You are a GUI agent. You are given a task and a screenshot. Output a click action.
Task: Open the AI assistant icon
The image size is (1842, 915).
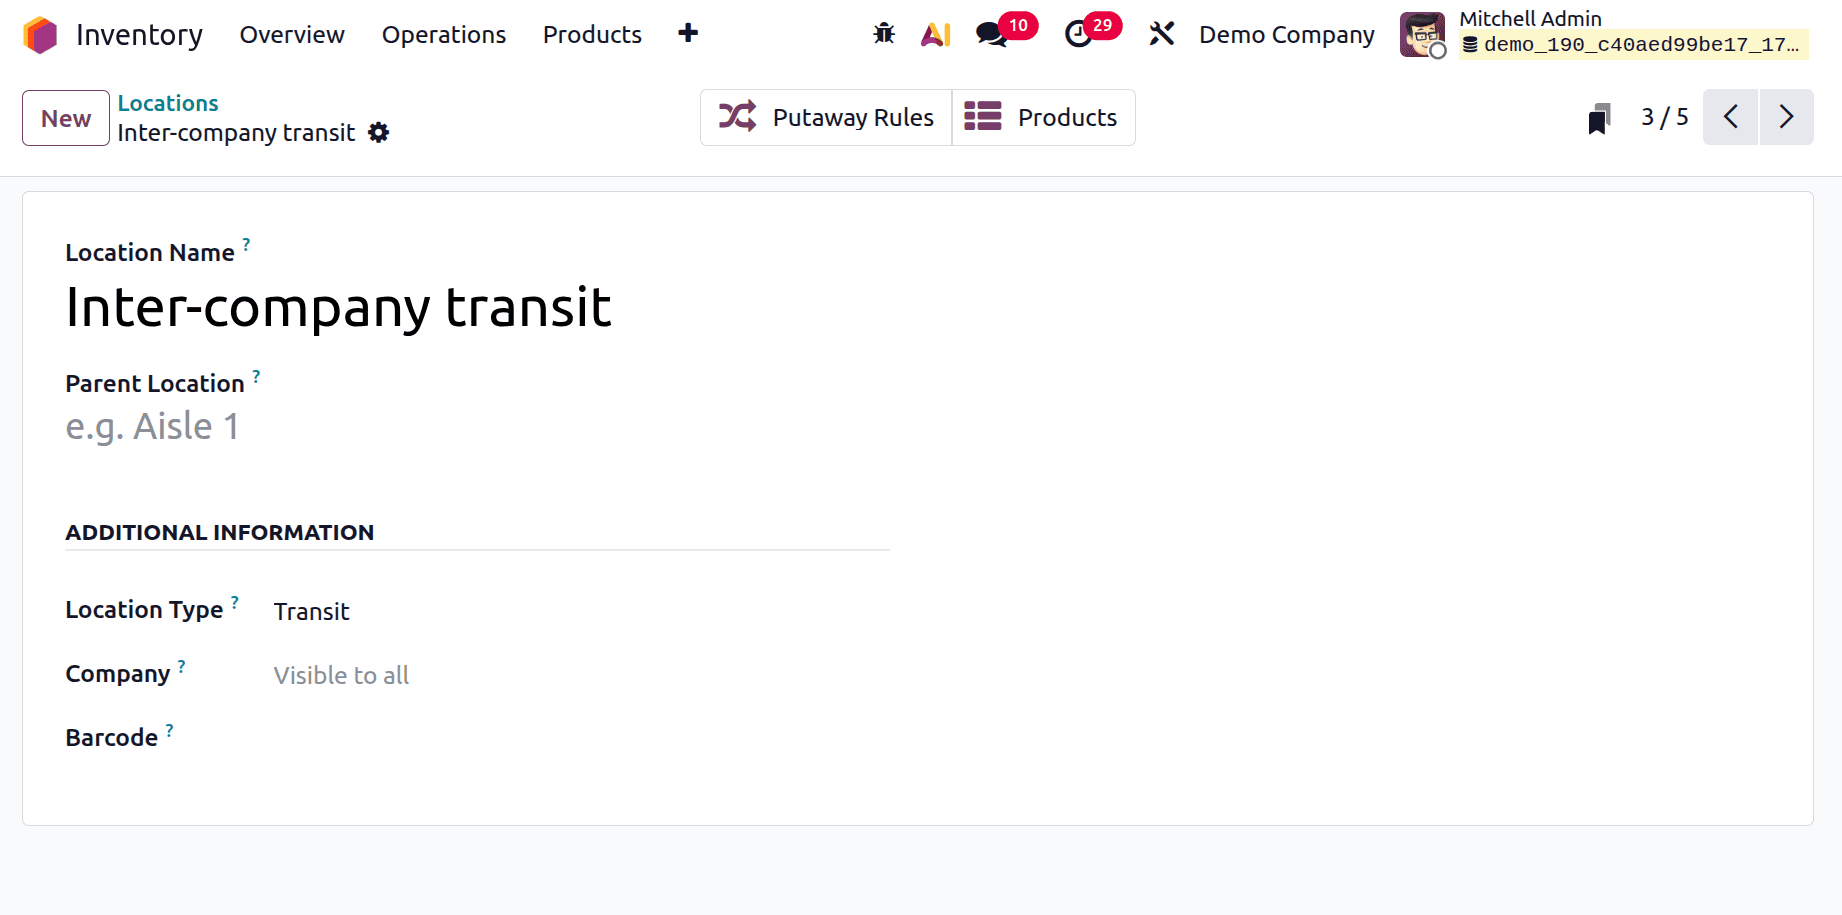coord(934,33)
